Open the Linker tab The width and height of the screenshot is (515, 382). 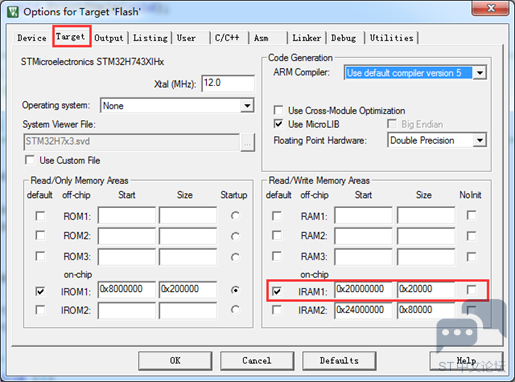307,38
